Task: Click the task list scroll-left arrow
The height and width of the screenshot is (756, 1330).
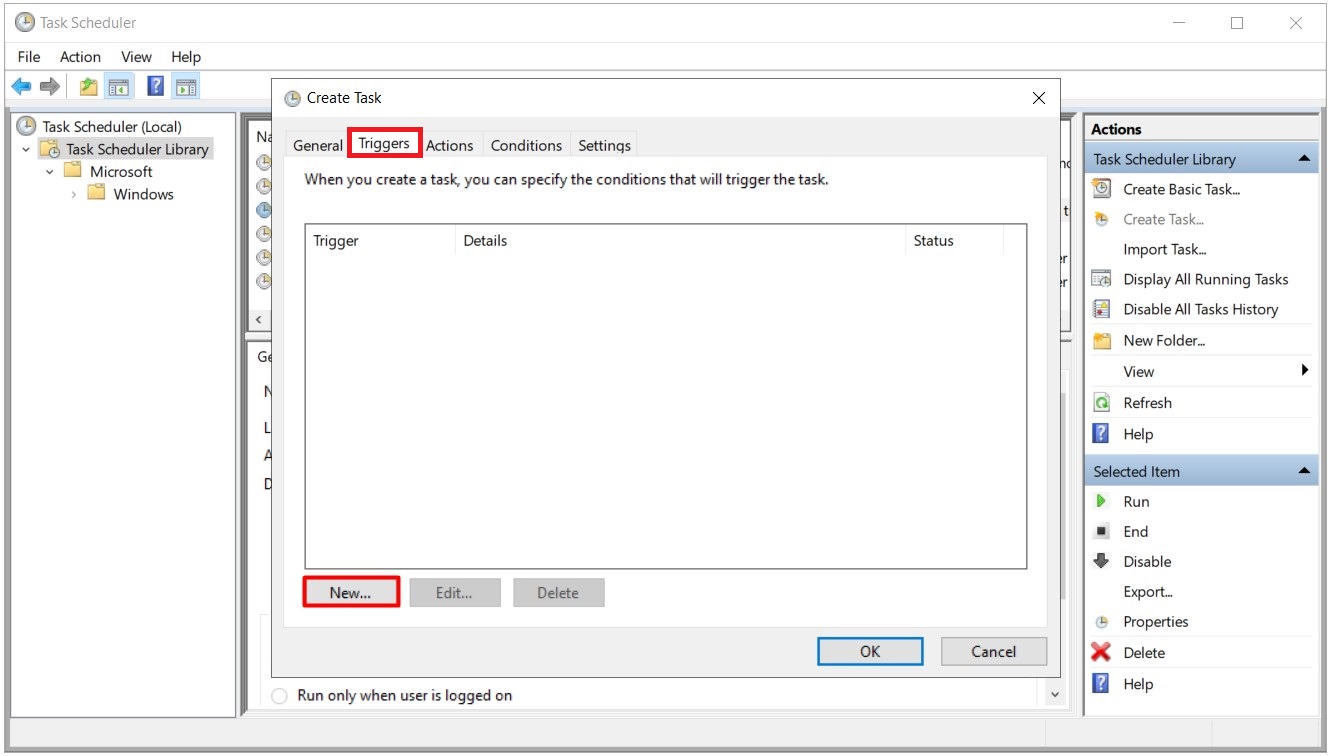Action: pos(259,319)
